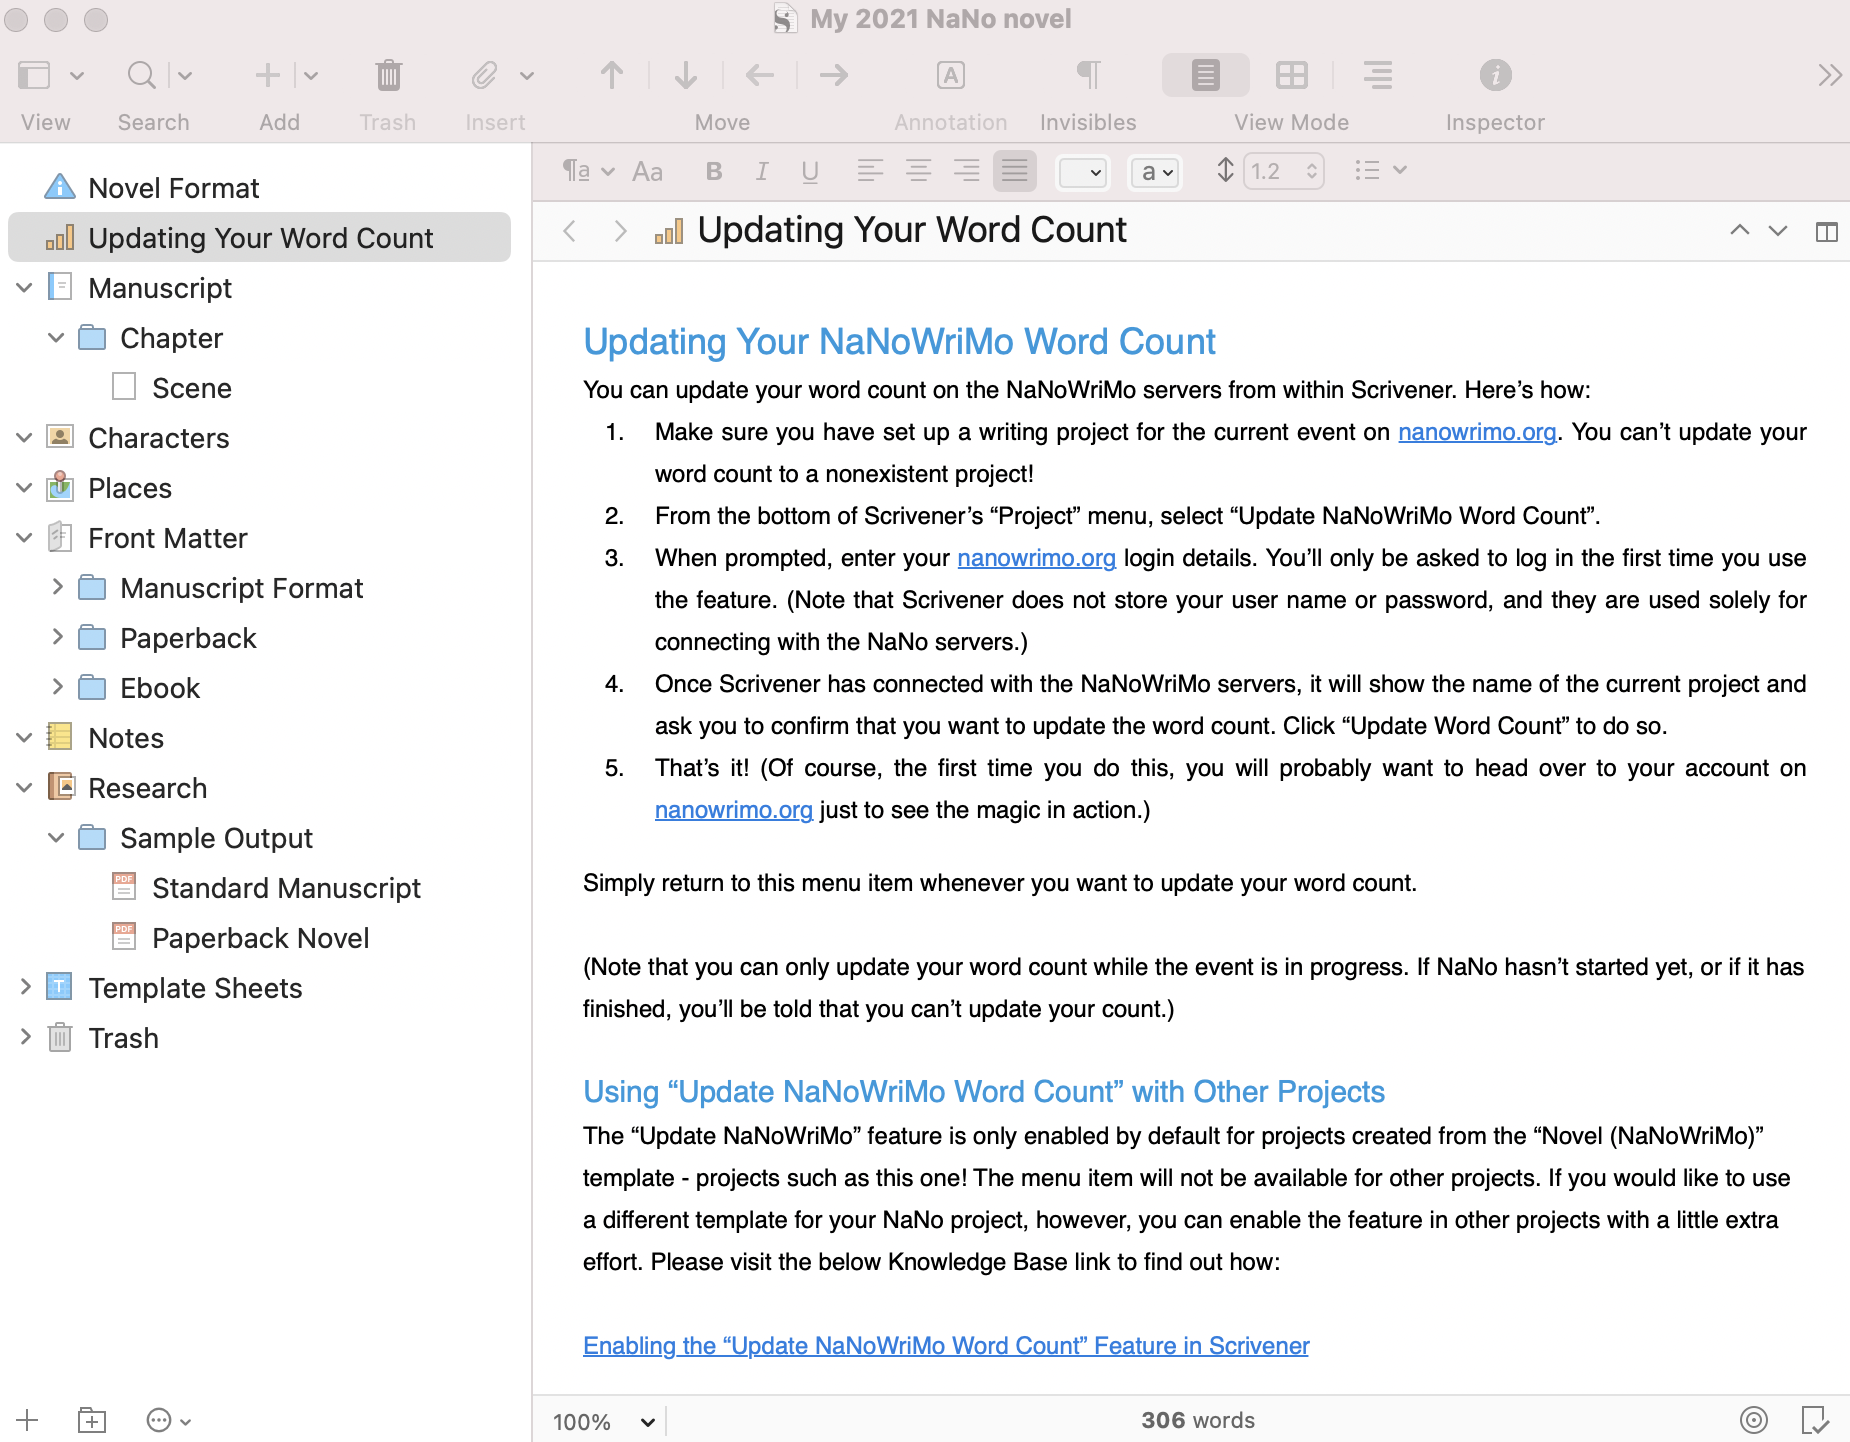Click the line spacing stepper 1.2
This screenshot has width=1850, height=1442.
[1312, 172]
